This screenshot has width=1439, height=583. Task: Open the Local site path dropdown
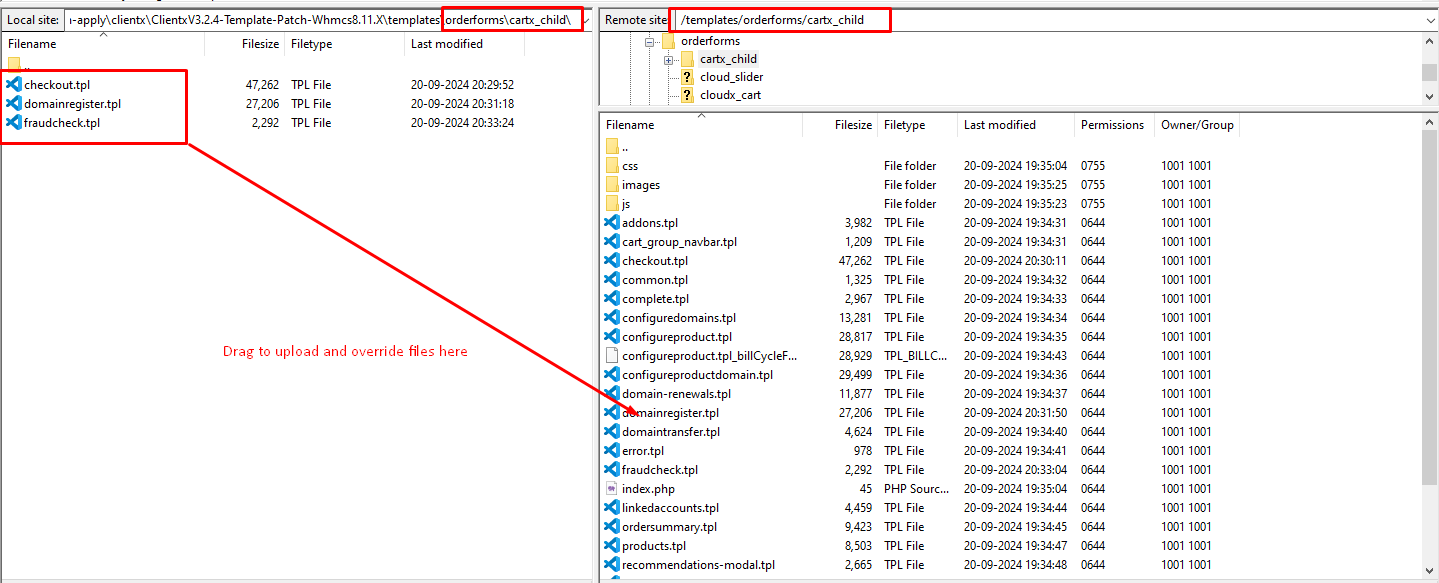pos(586,20)
